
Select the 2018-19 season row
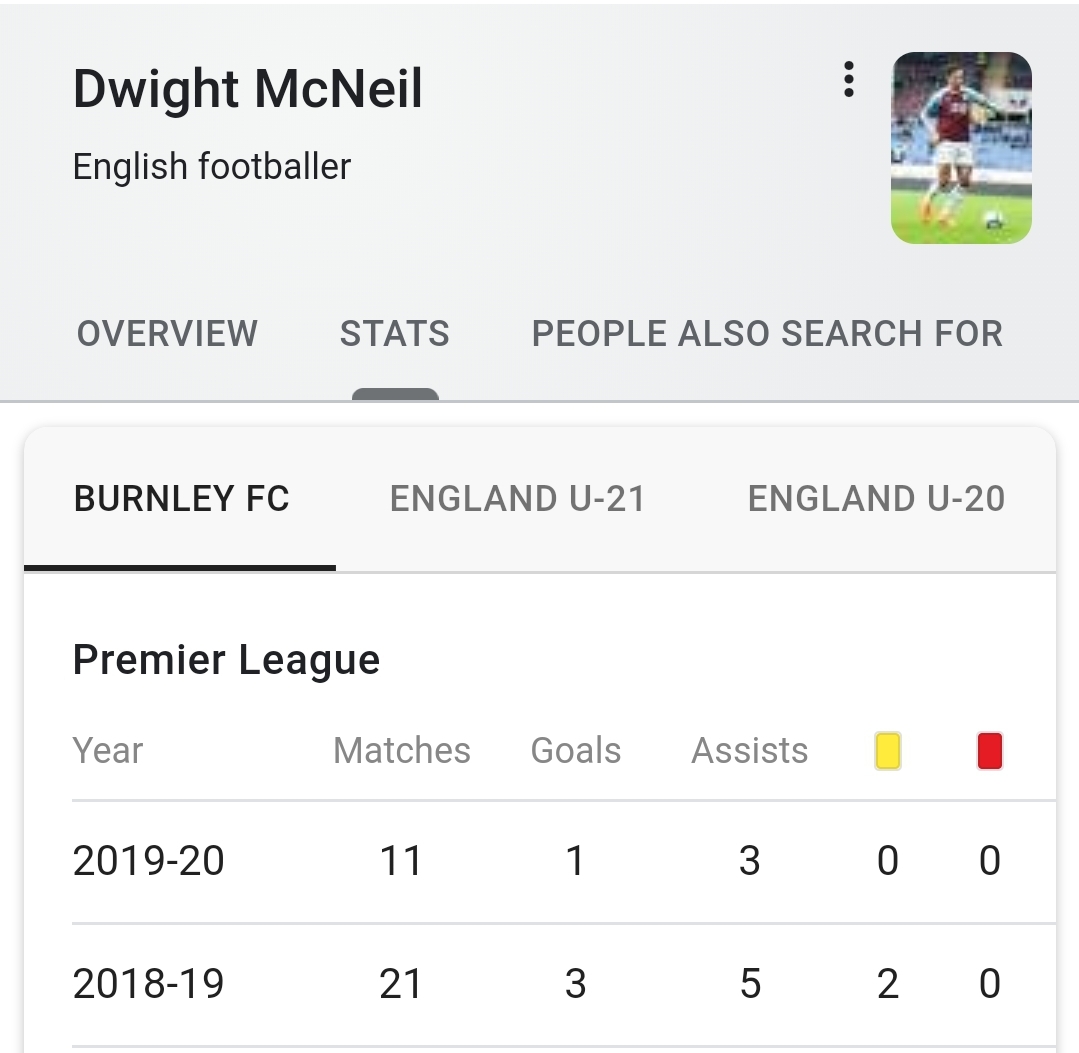click(x=149, y=984)
